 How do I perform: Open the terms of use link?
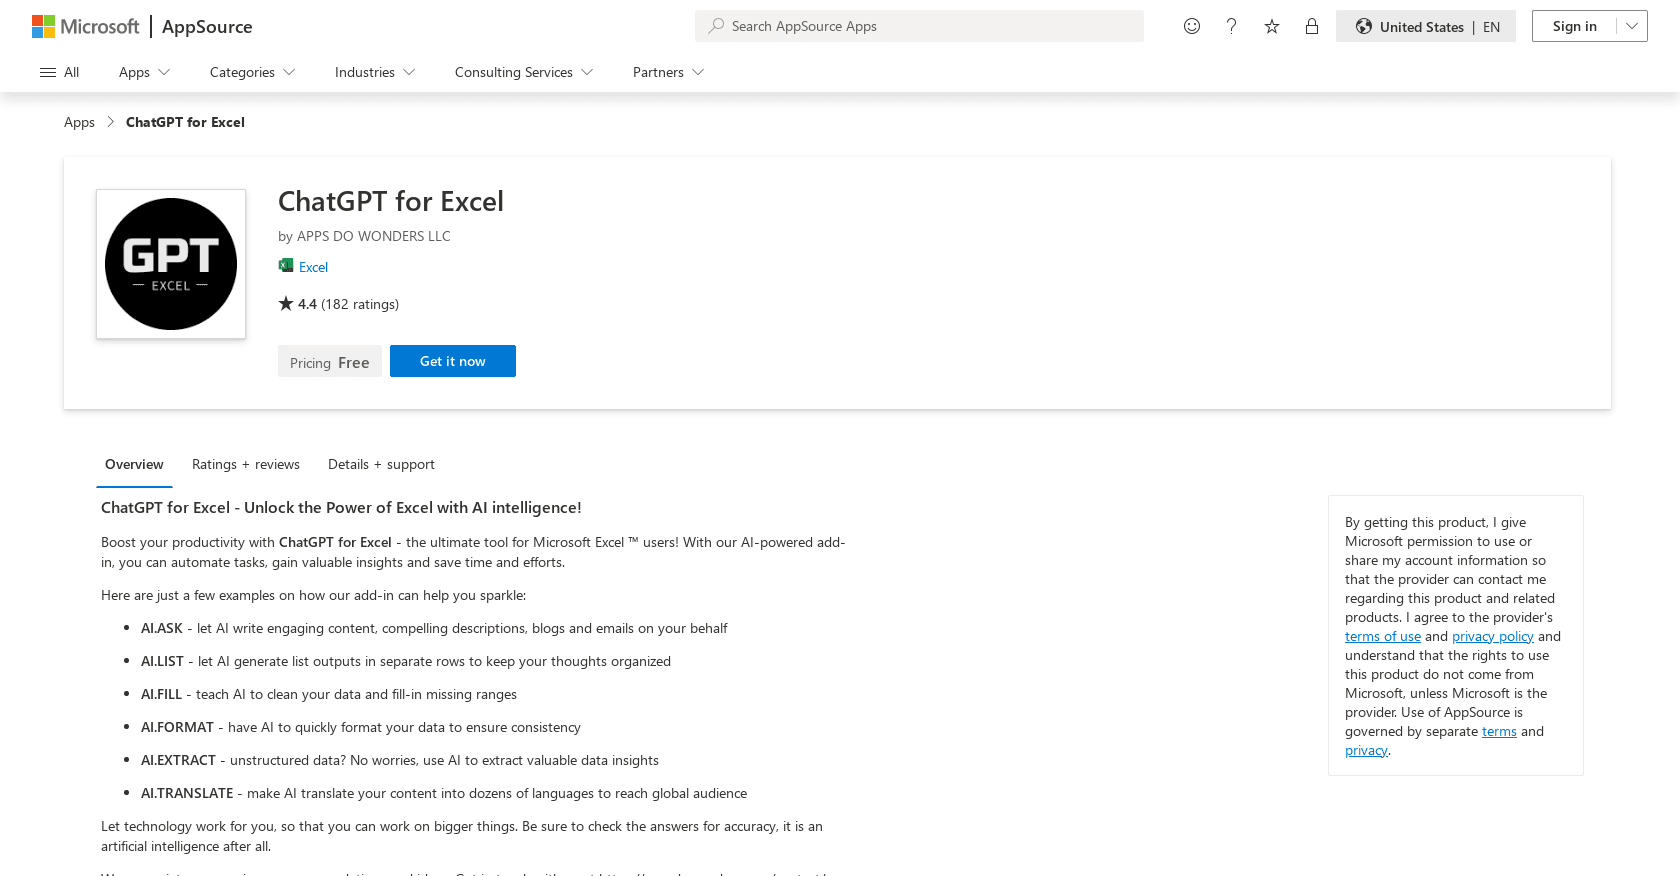coord(1382,636)
